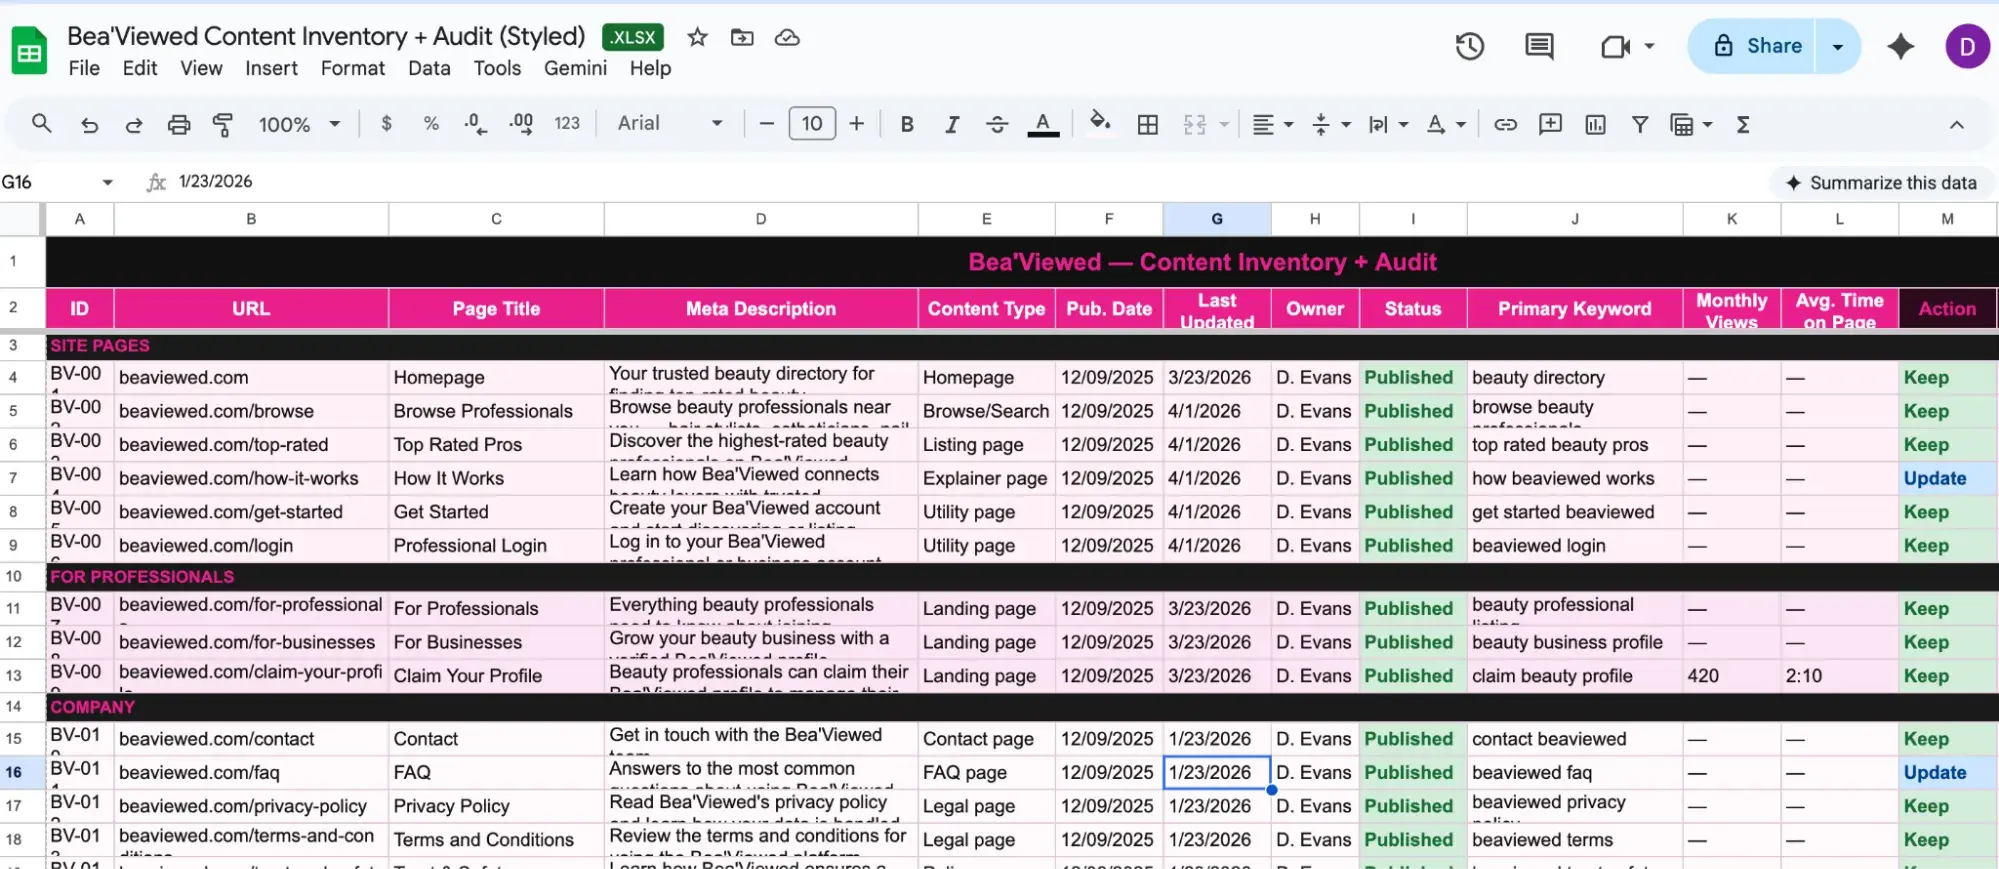
Task: Open the Format menu
Action: pos(352,68)
